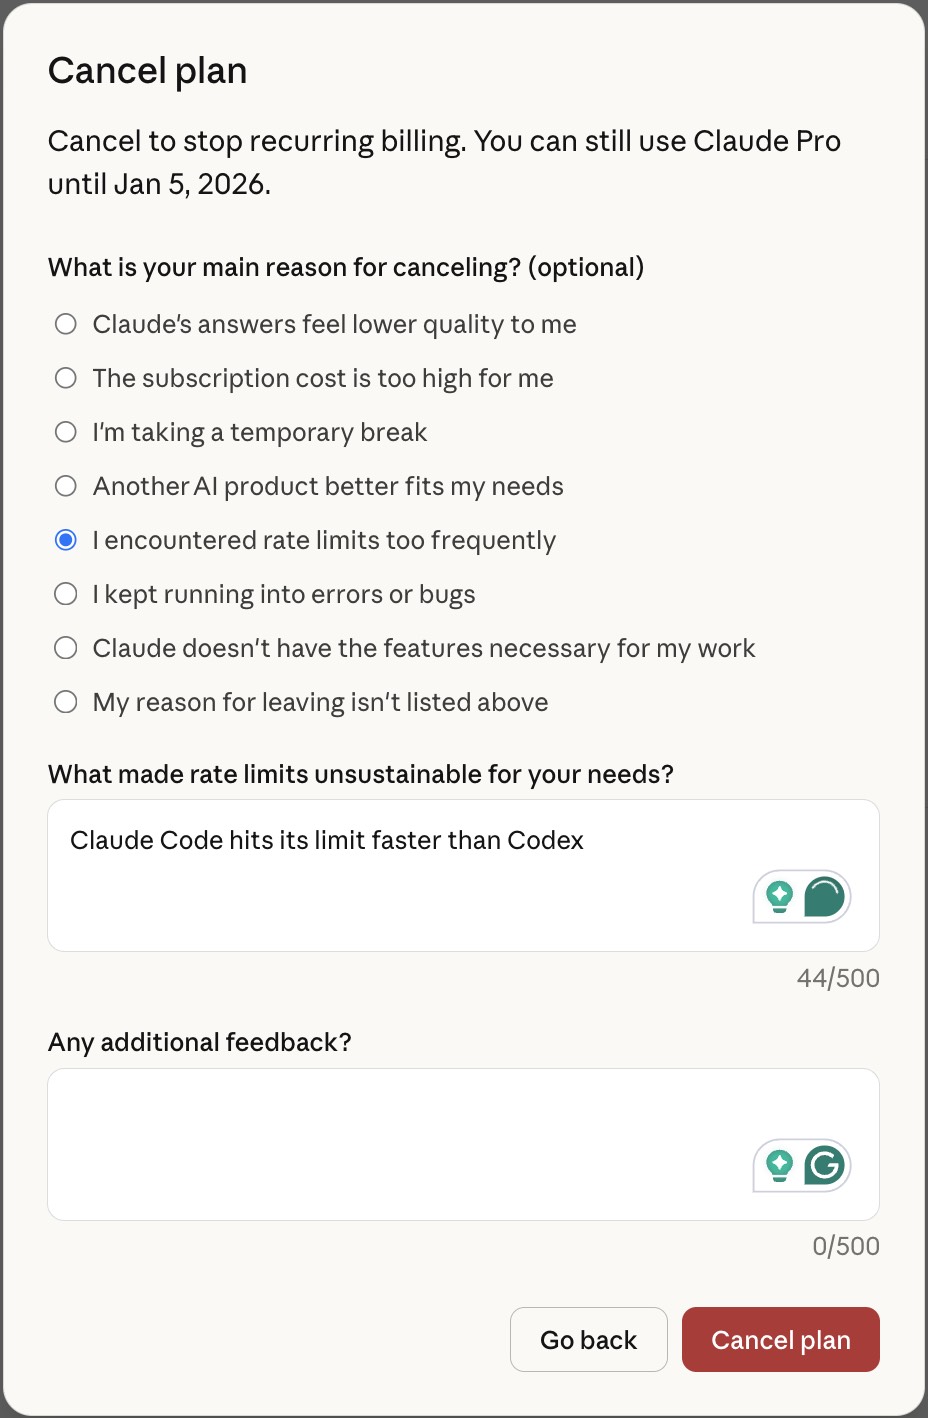Pick "My reason for leaving isn't listed above"

(x=66, y=702)
